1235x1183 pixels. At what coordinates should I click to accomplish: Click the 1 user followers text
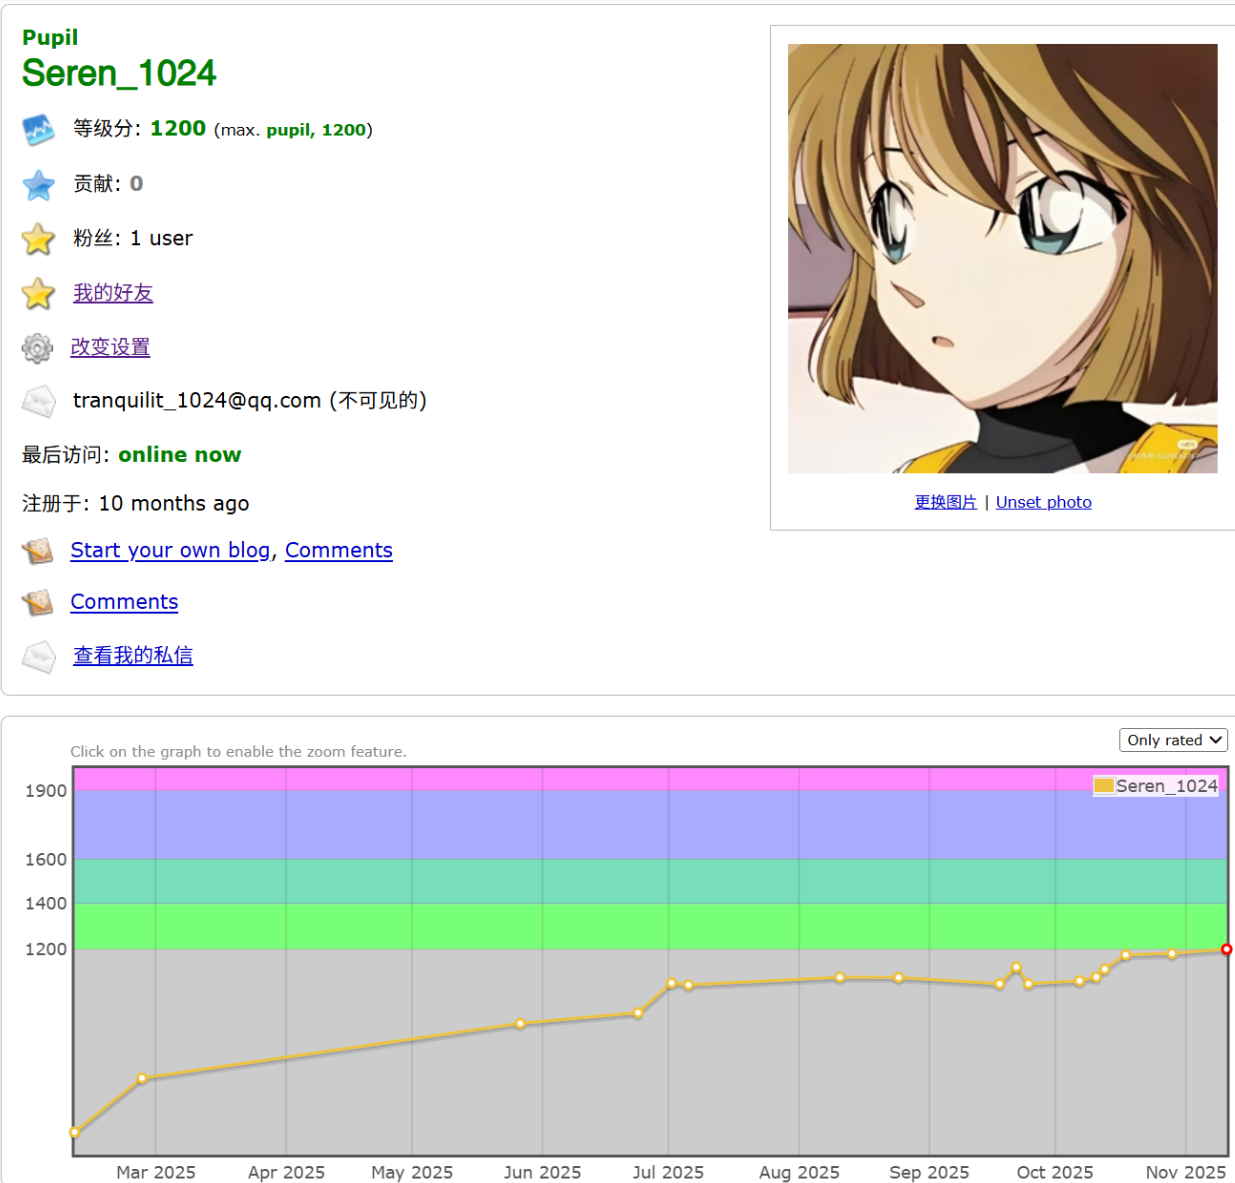click(x=161, y=238)
